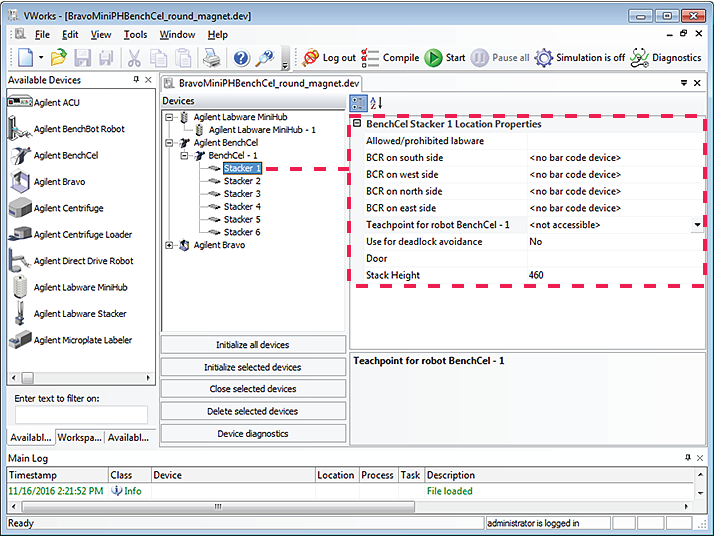The image size is (714, 536).
Task: Collapse the Agilent Labware MiniHub tree node
Action: 170,117
